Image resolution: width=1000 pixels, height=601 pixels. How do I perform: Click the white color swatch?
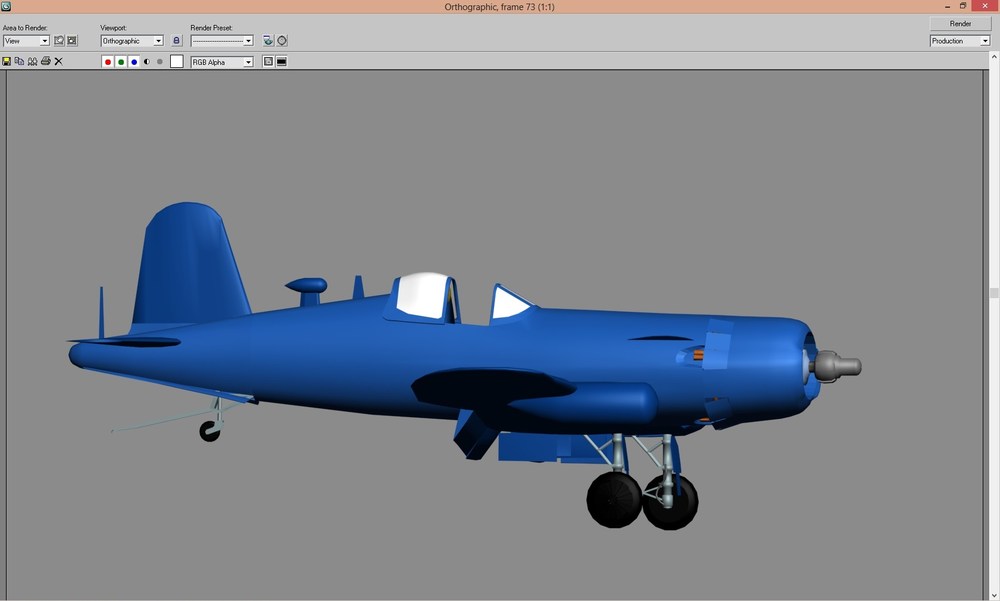pos(177,61)
